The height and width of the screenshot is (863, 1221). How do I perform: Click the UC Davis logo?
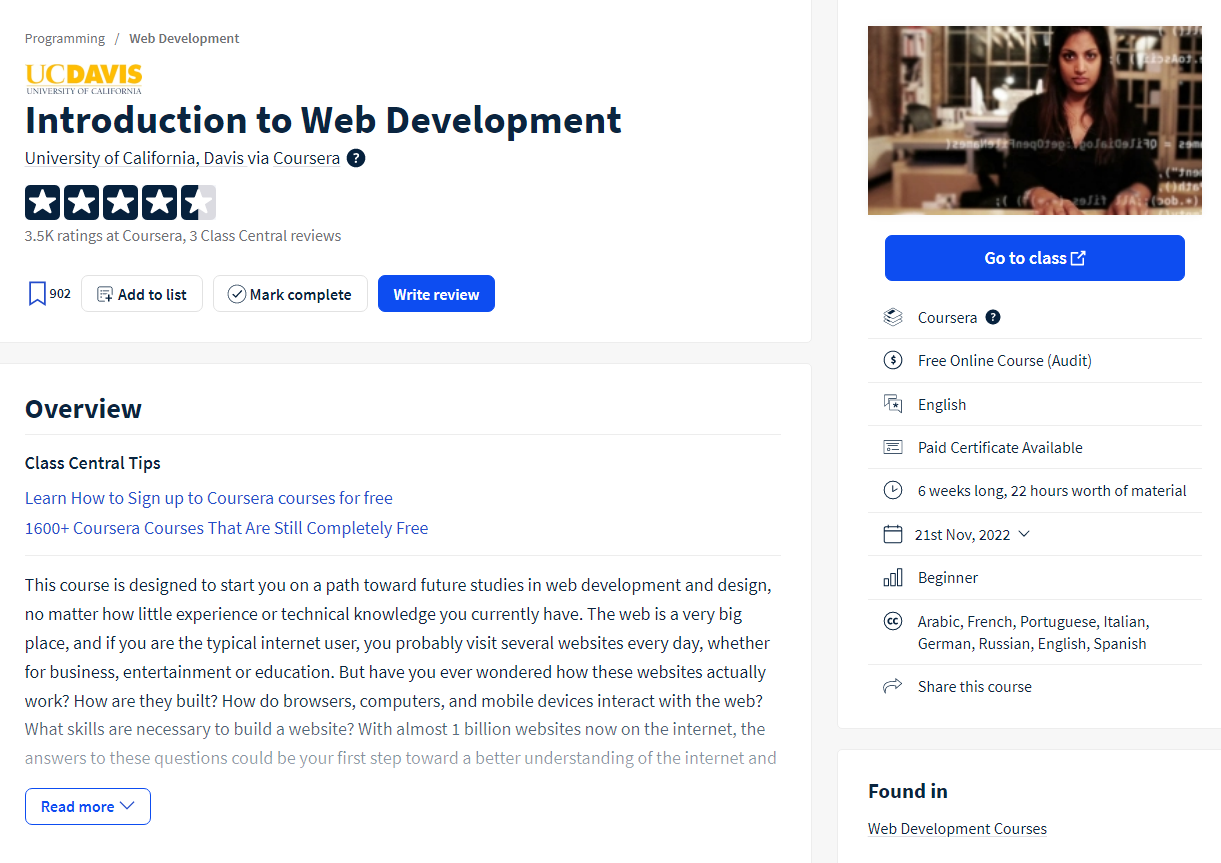tap(84, 78)
